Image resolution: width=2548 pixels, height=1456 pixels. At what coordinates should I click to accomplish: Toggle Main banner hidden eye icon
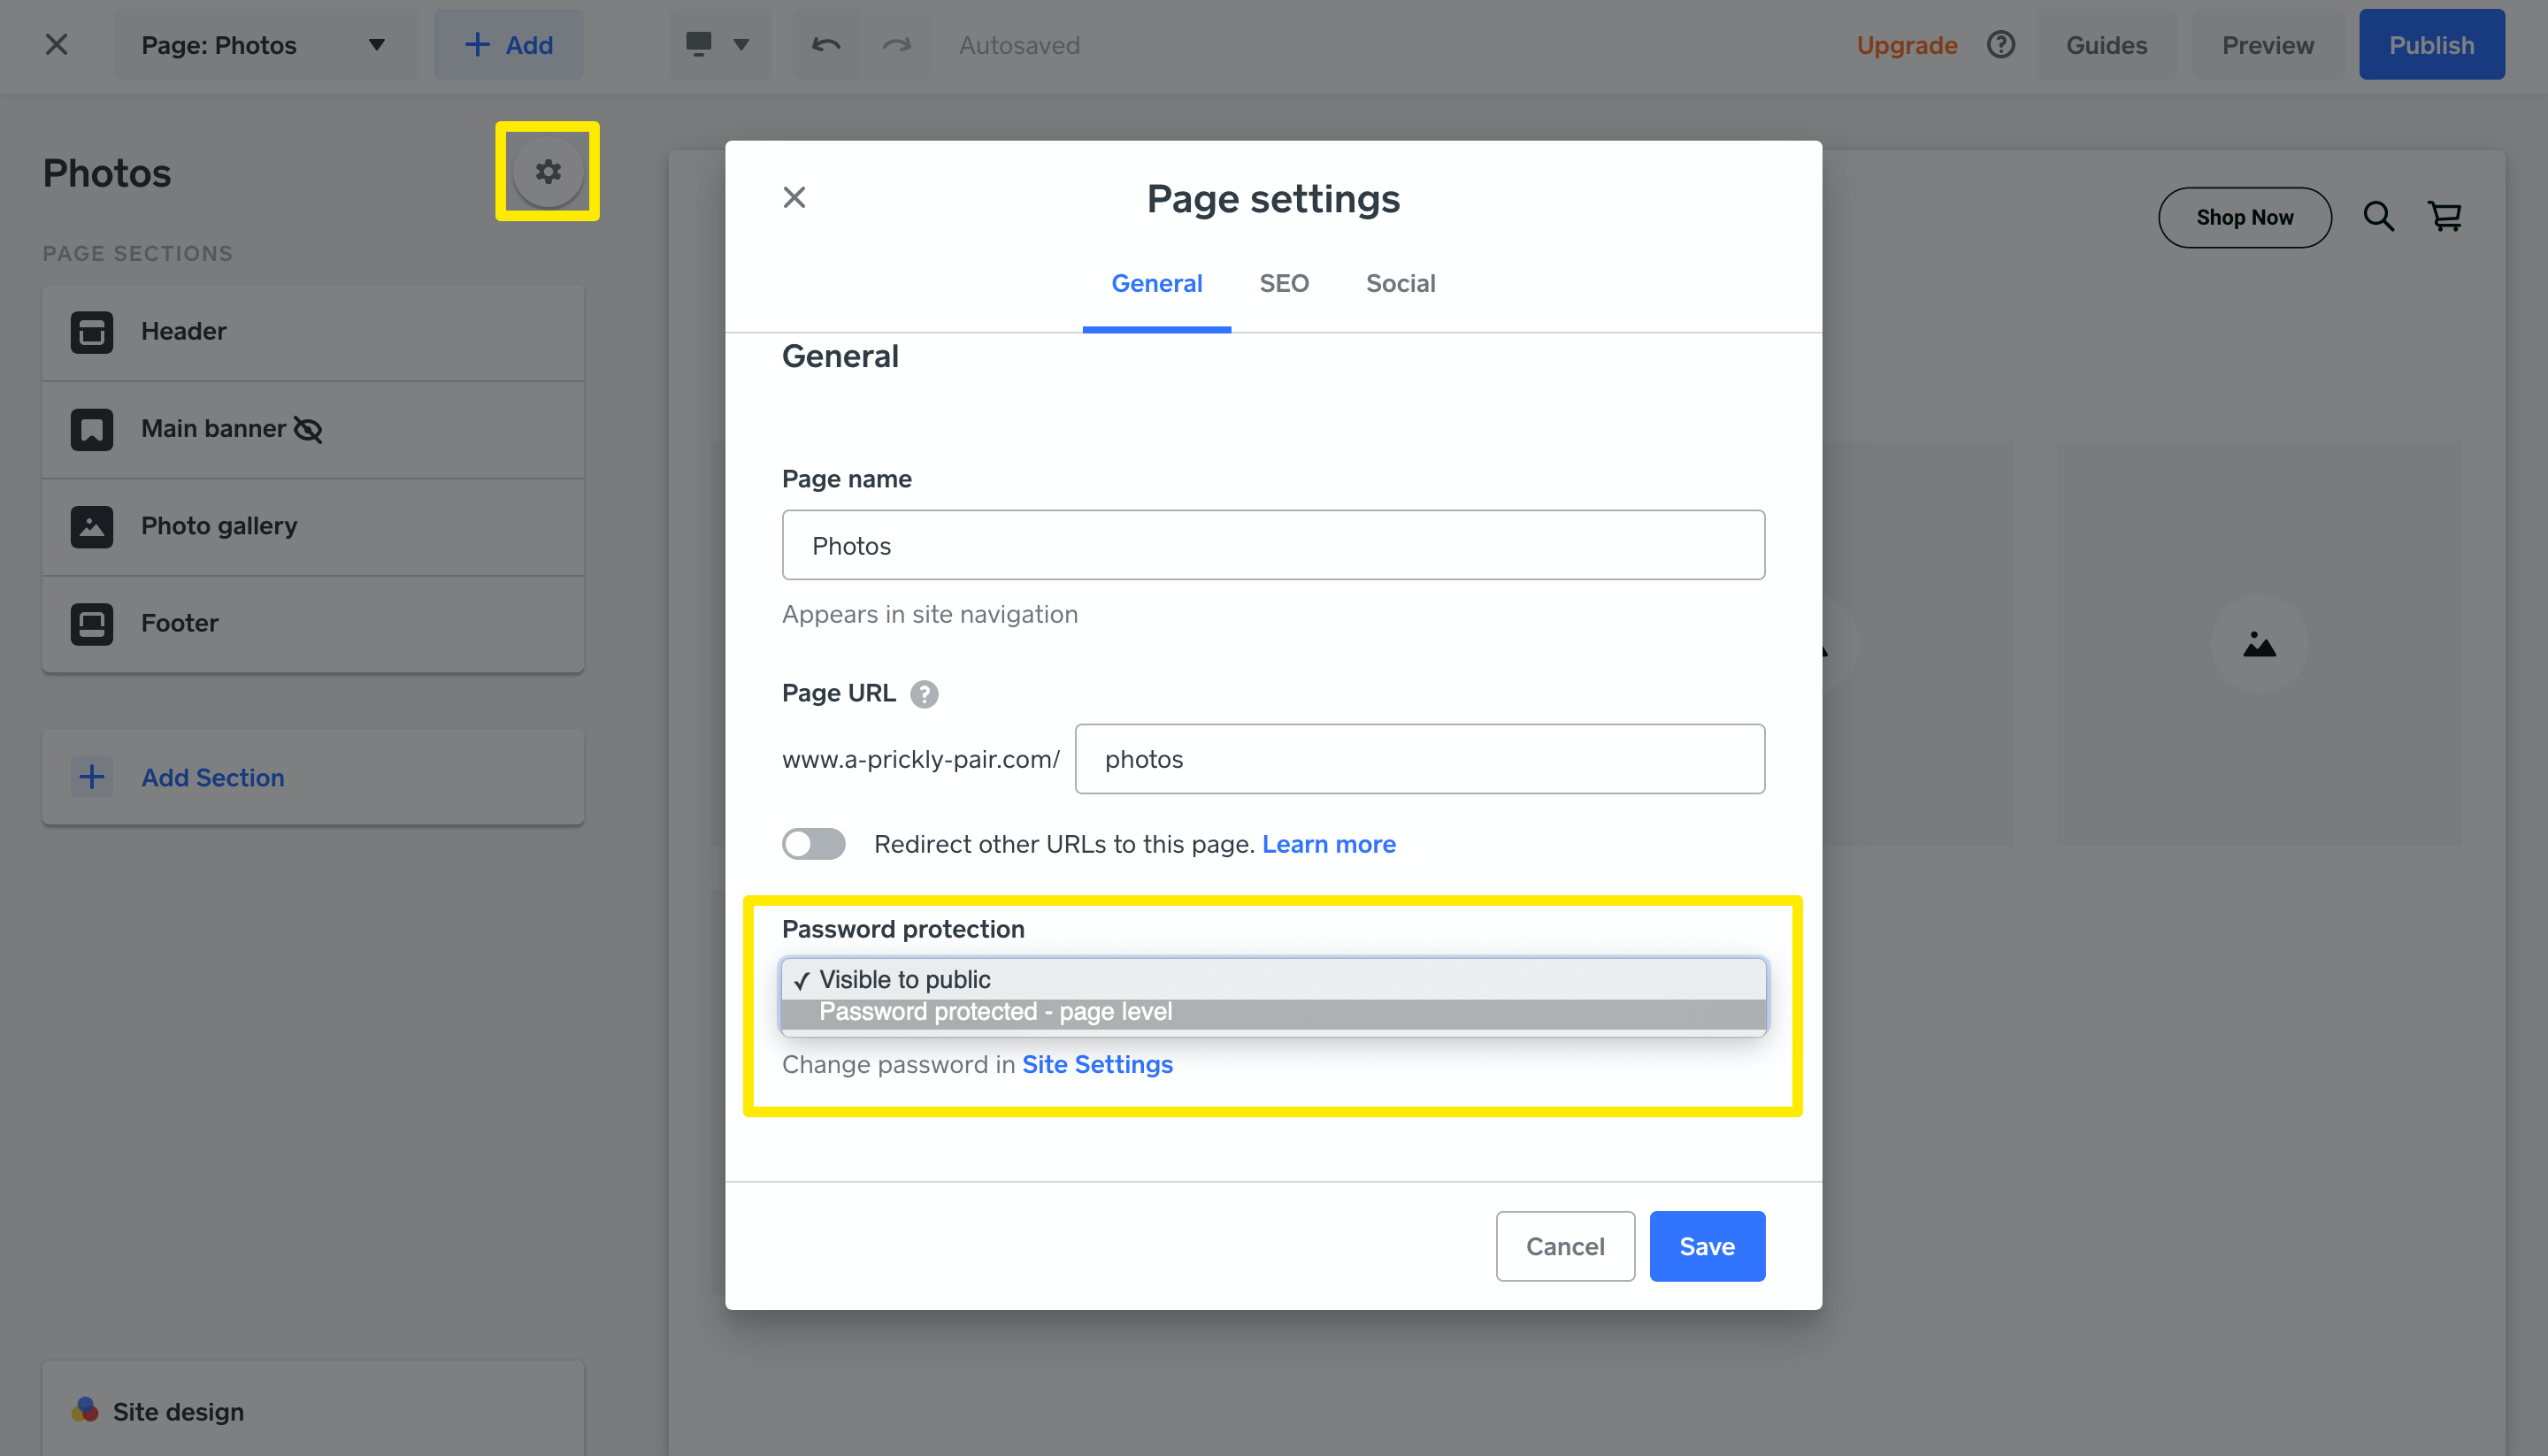pyautogui.click(x=308, y=430)
